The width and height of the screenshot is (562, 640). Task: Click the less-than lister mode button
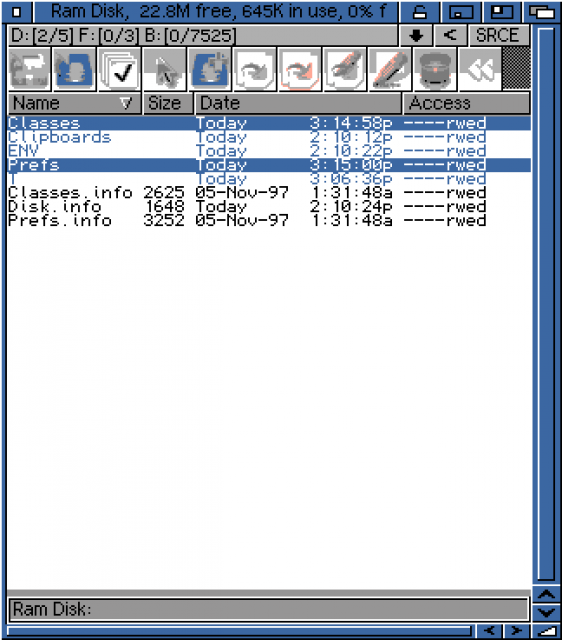pyautogui.click(x=451, y=36)
